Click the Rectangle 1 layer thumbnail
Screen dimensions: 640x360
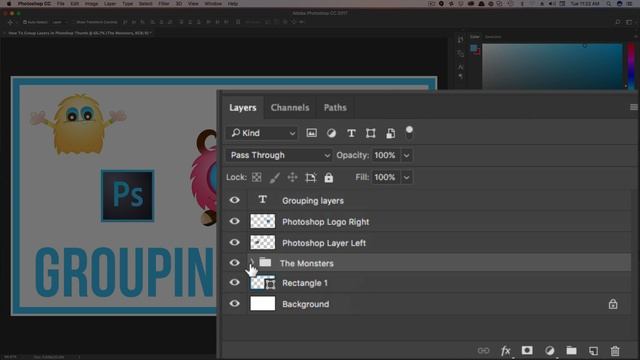(x=262, y=282)
